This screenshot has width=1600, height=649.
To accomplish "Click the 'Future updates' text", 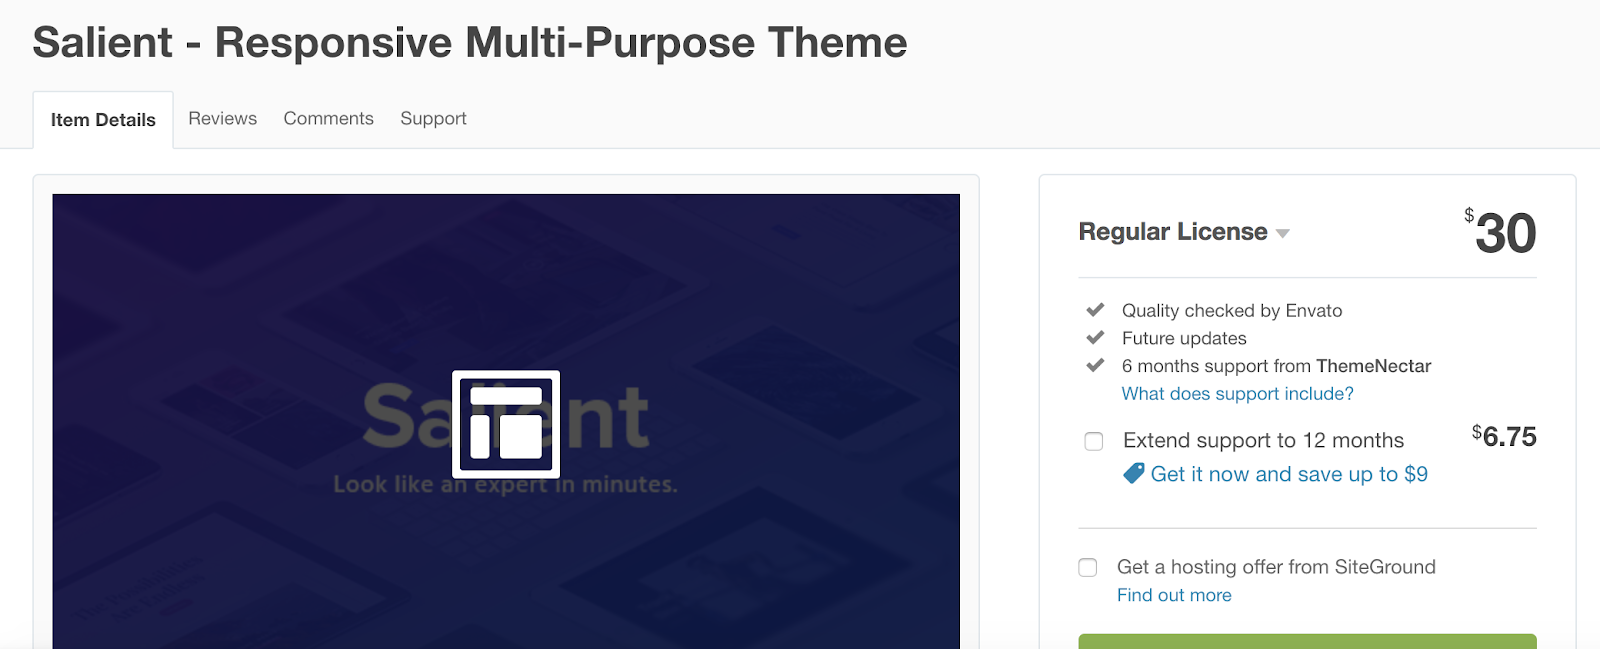I will coord(1184,338).
